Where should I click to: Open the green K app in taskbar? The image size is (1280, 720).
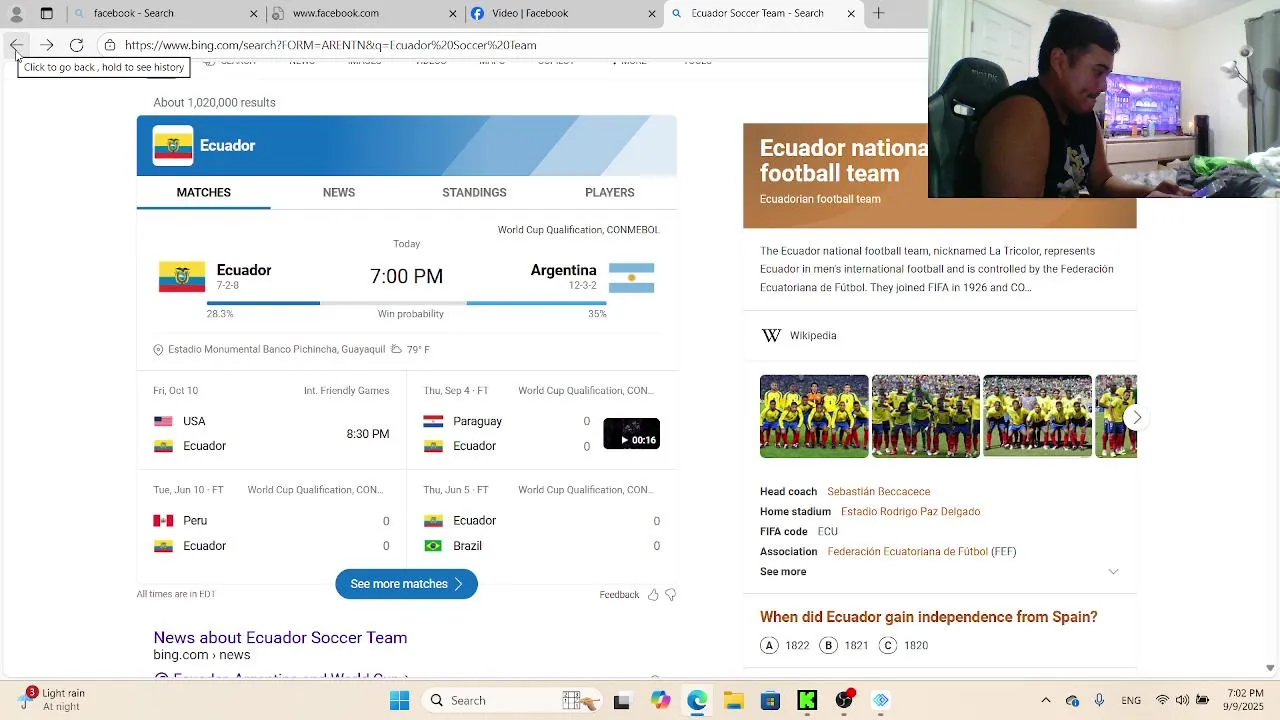807,700
